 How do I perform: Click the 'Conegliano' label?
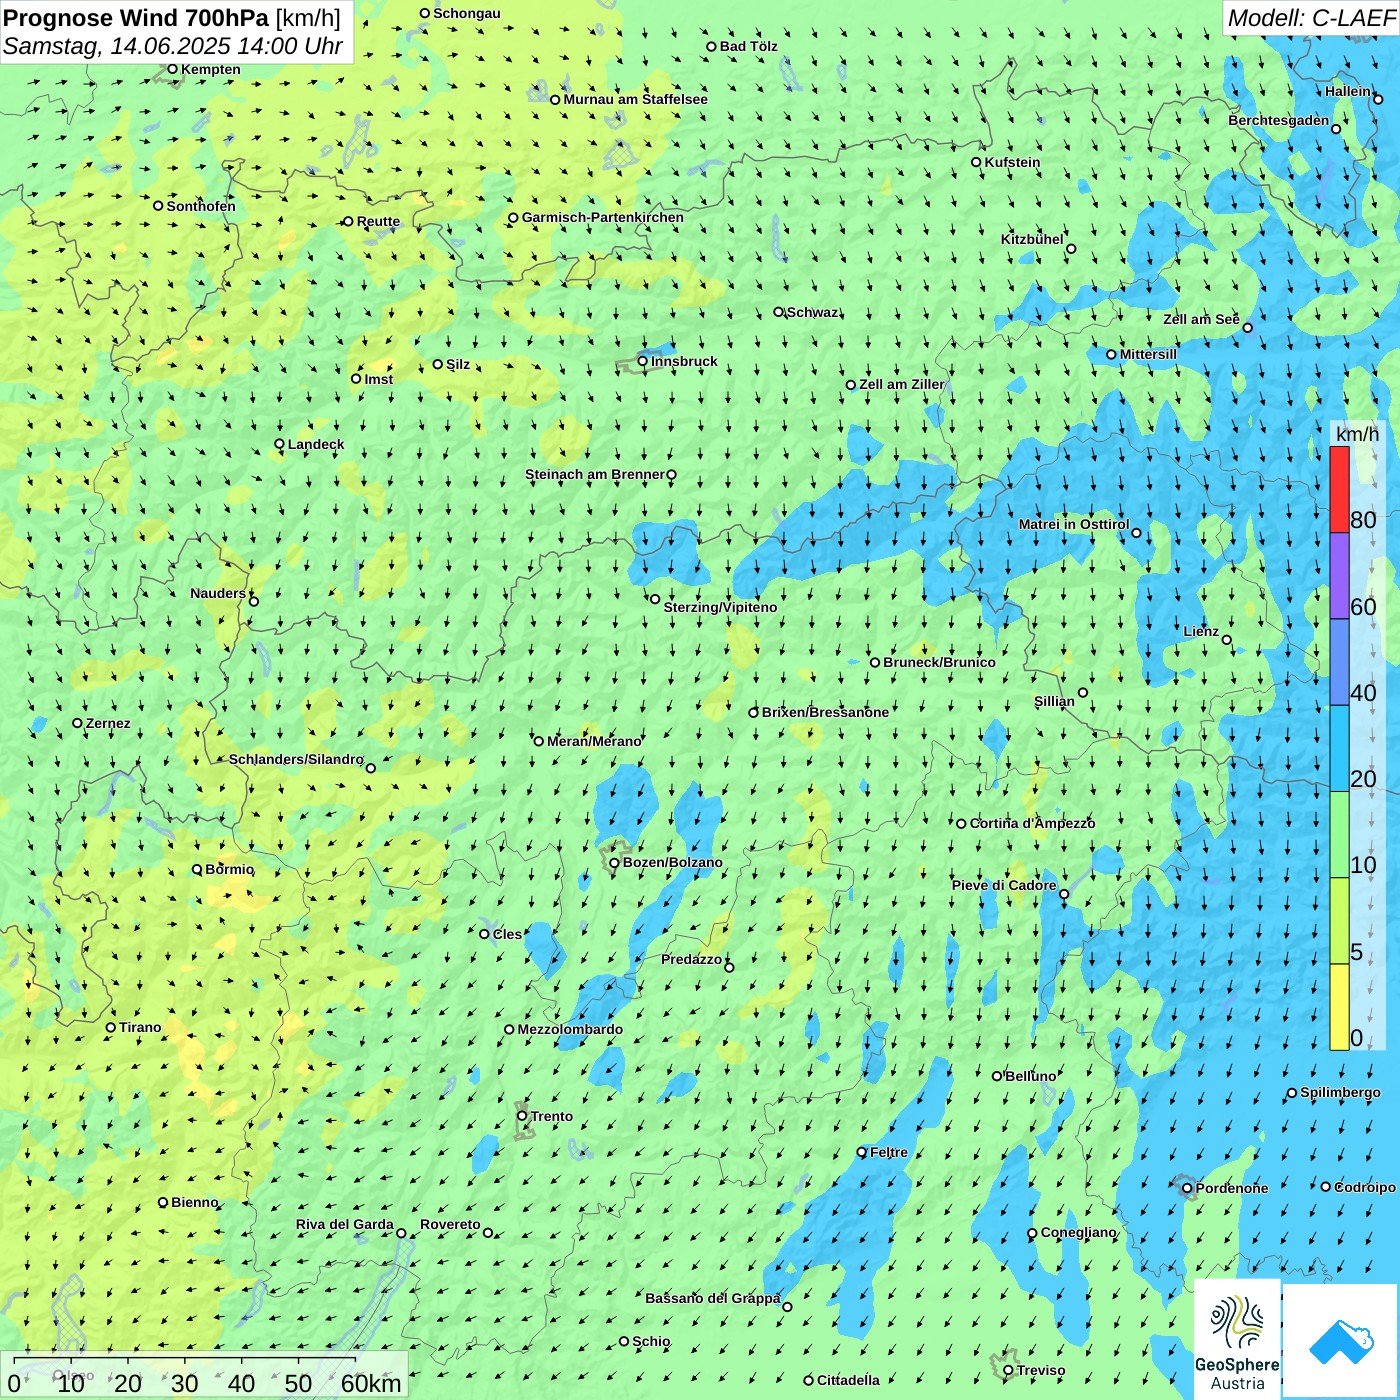coord(1078,1232)
